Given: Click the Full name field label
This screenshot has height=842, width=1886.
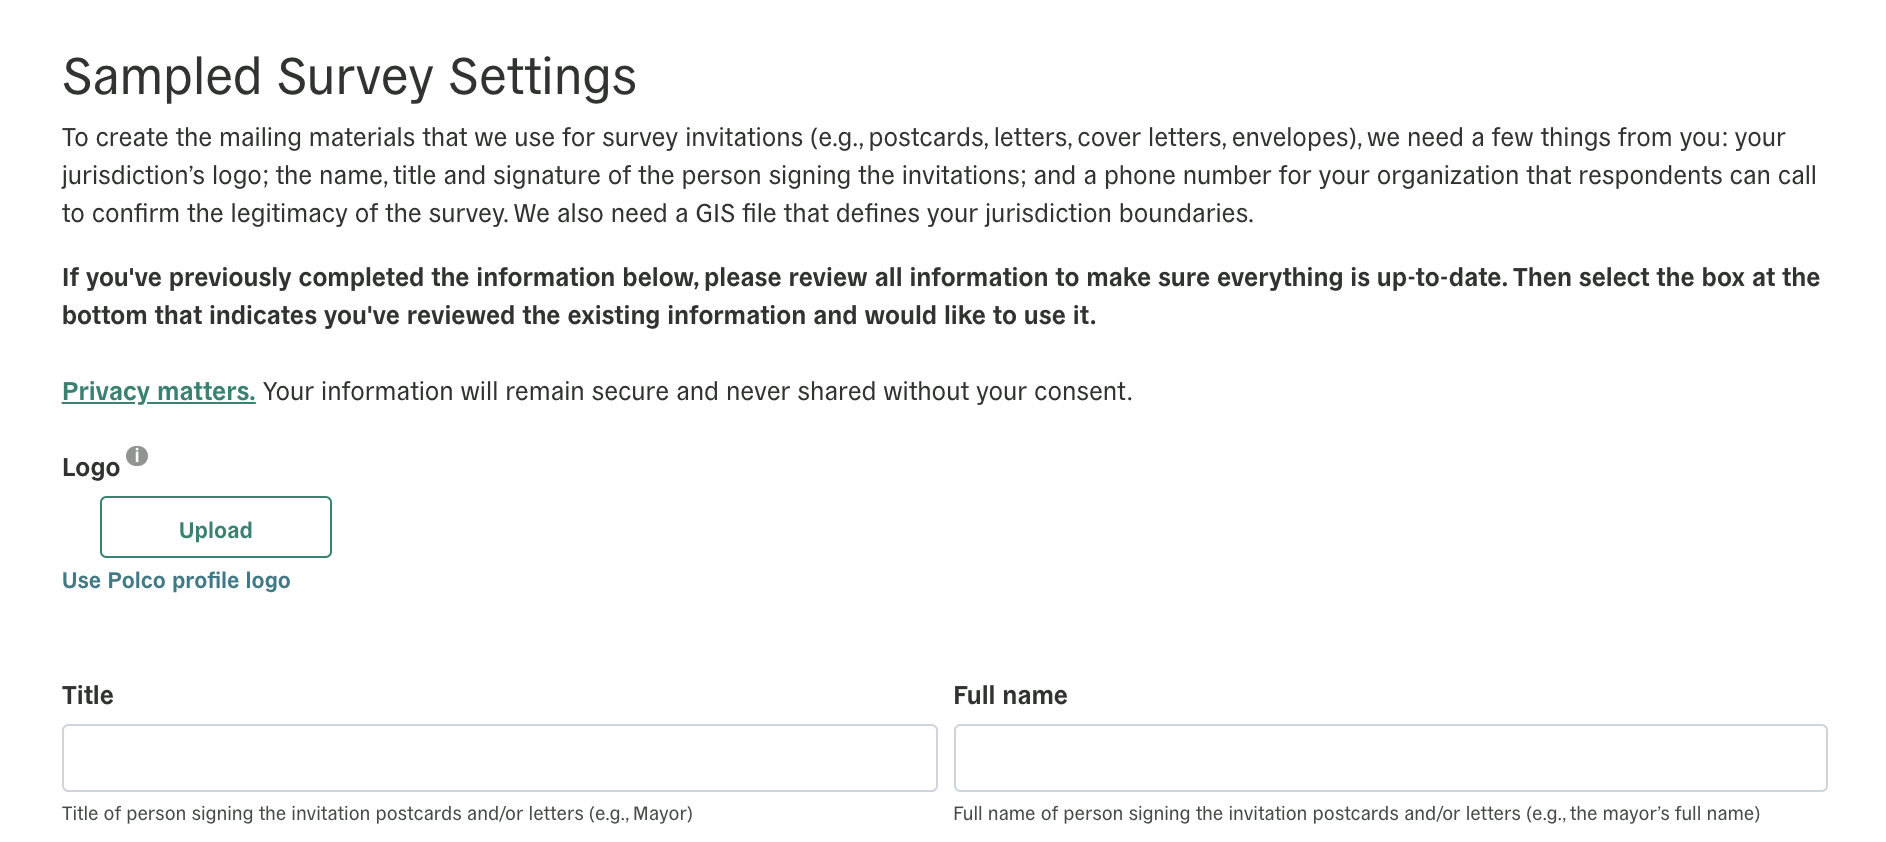Looking at the screenshot, I should (x=1010, y=696).
